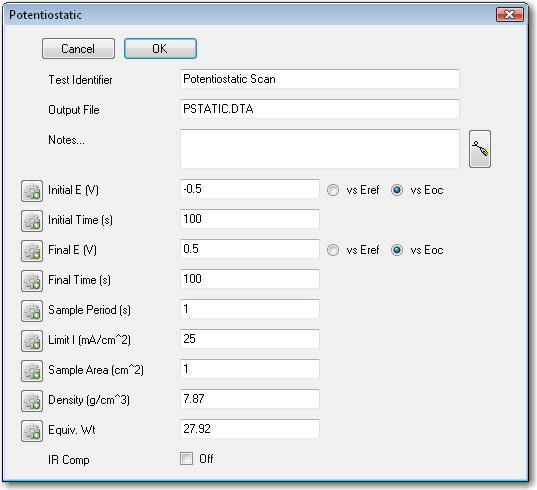This screenshot has height=490, width=537.
Task: Click the gear icon beside Final E (V)
Action: pos(32,251)
